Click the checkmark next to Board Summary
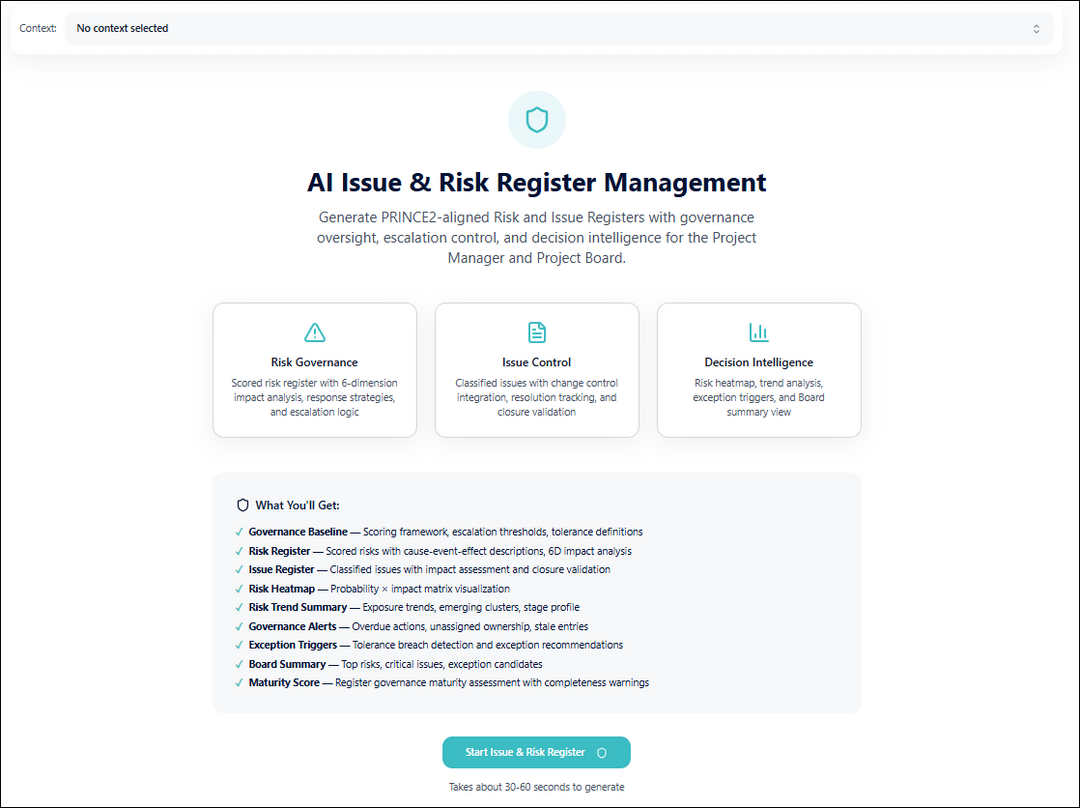 (x=238, y=663)
